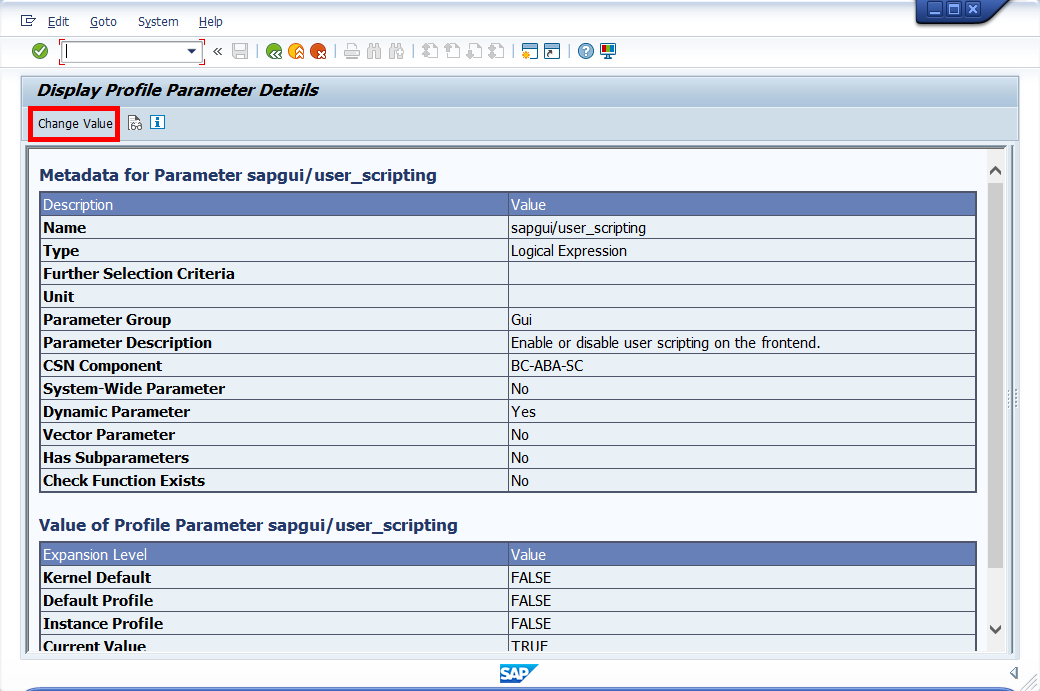1040x691 pixels.
Task: Click the 'No' Has Subparameters value
Action: [x=742, y=458]
